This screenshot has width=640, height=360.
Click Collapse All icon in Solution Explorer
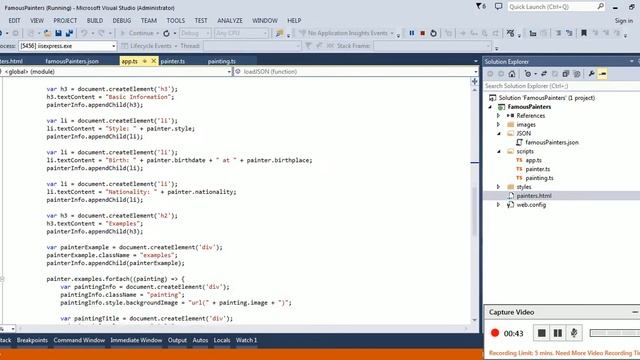(565, 74)
